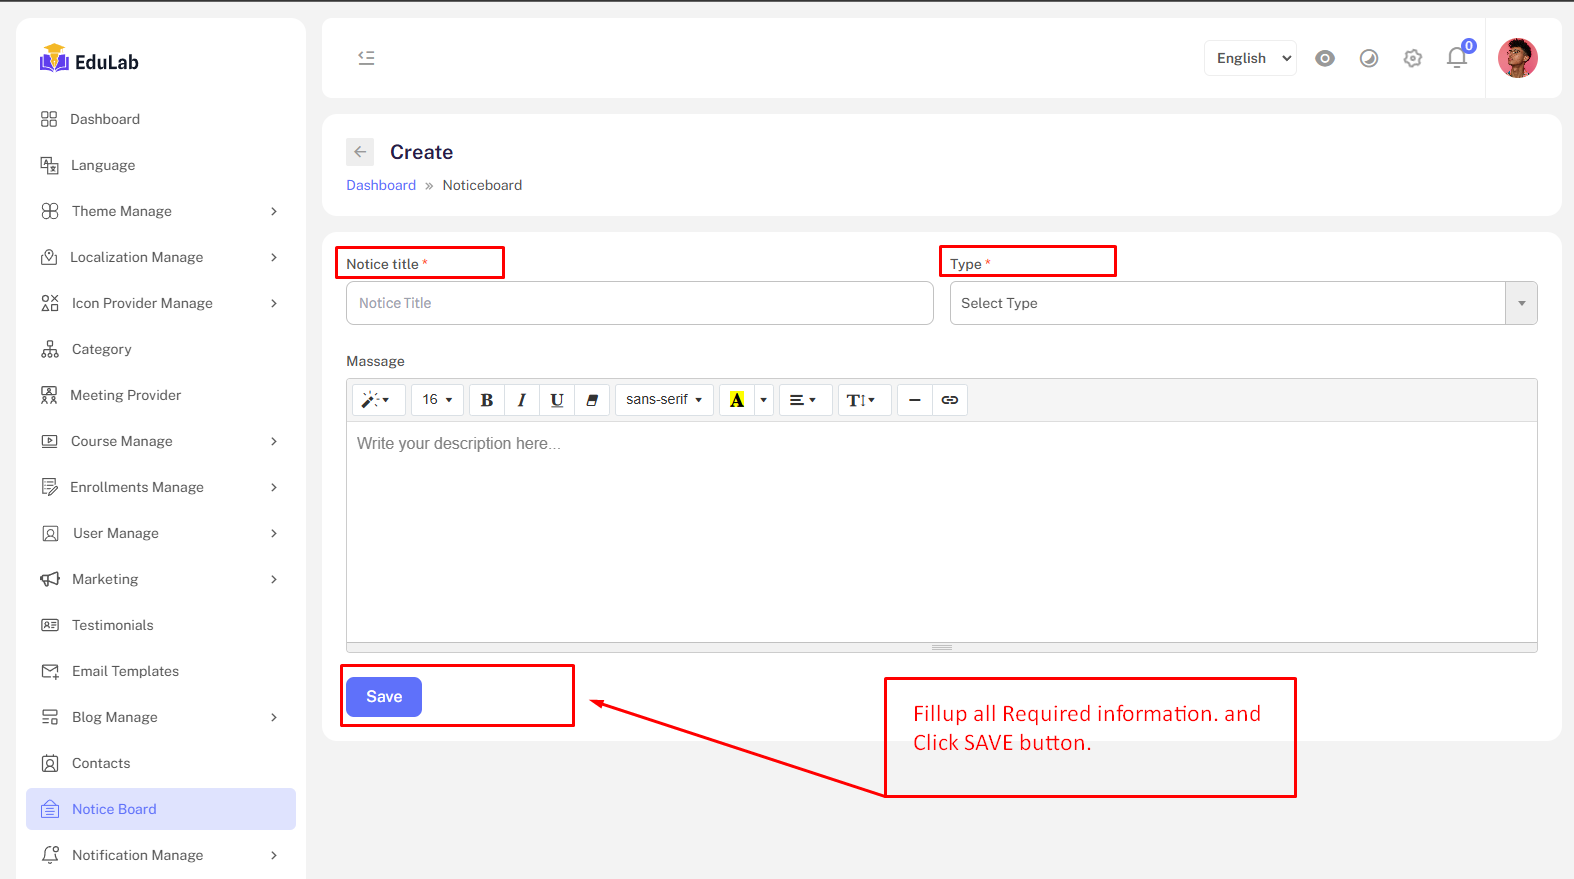Insert horizontal rule in message editor
Image resolution: width=1574 pixels, height=879 pixels.
point(914,400)
